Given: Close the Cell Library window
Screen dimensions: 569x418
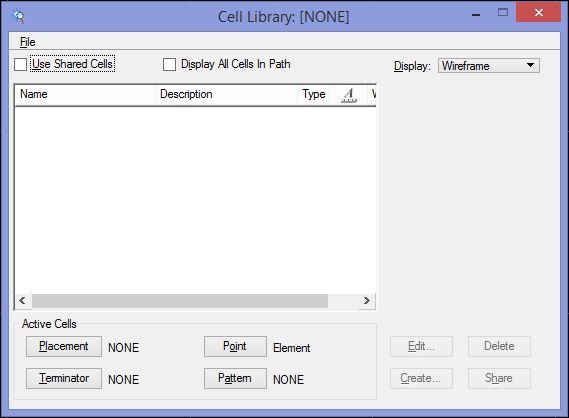Looking at the screenshot, I should [539, 12].
